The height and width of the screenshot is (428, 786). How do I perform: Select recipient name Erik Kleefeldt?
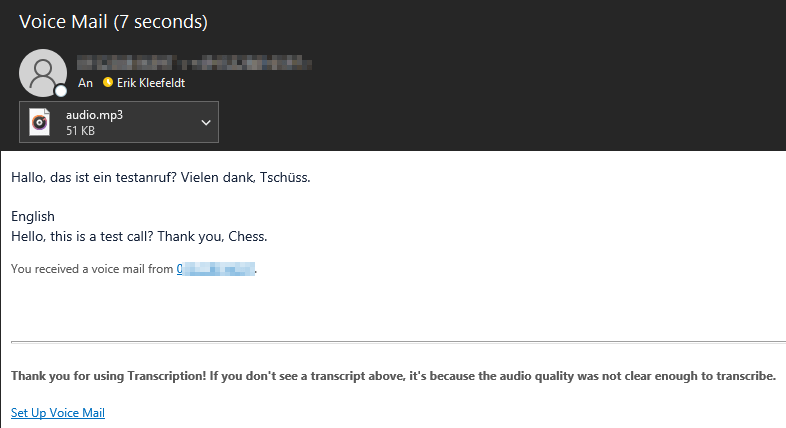point(151,83)
